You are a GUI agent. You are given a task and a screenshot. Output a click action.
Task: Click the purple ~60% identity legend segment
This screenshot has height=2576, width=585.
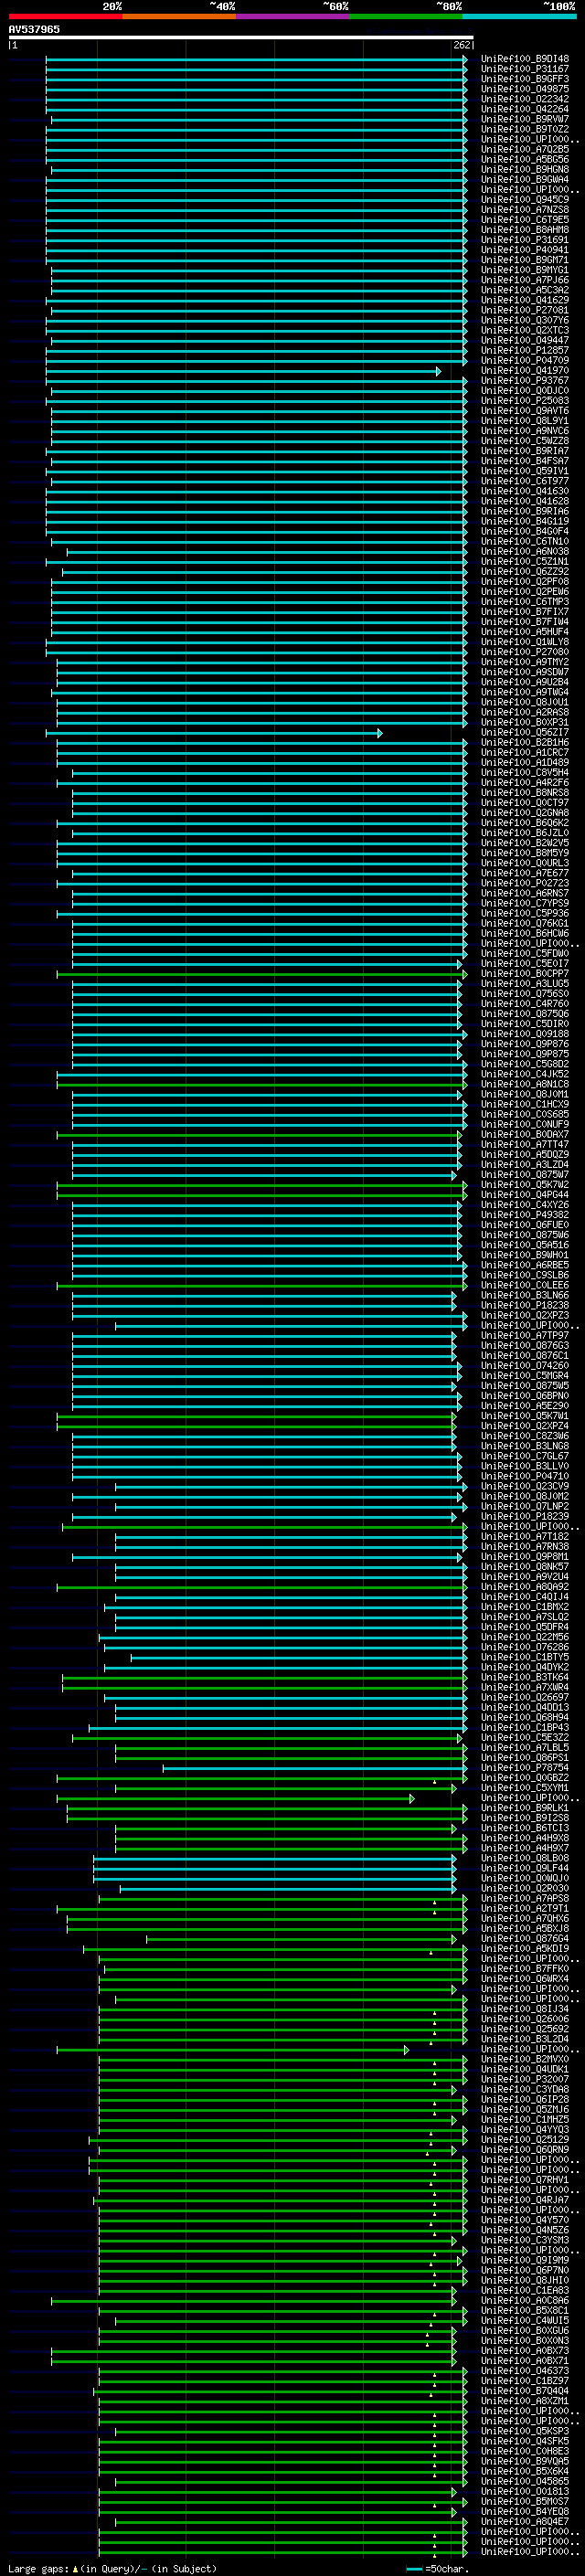(x=292, y=16)
